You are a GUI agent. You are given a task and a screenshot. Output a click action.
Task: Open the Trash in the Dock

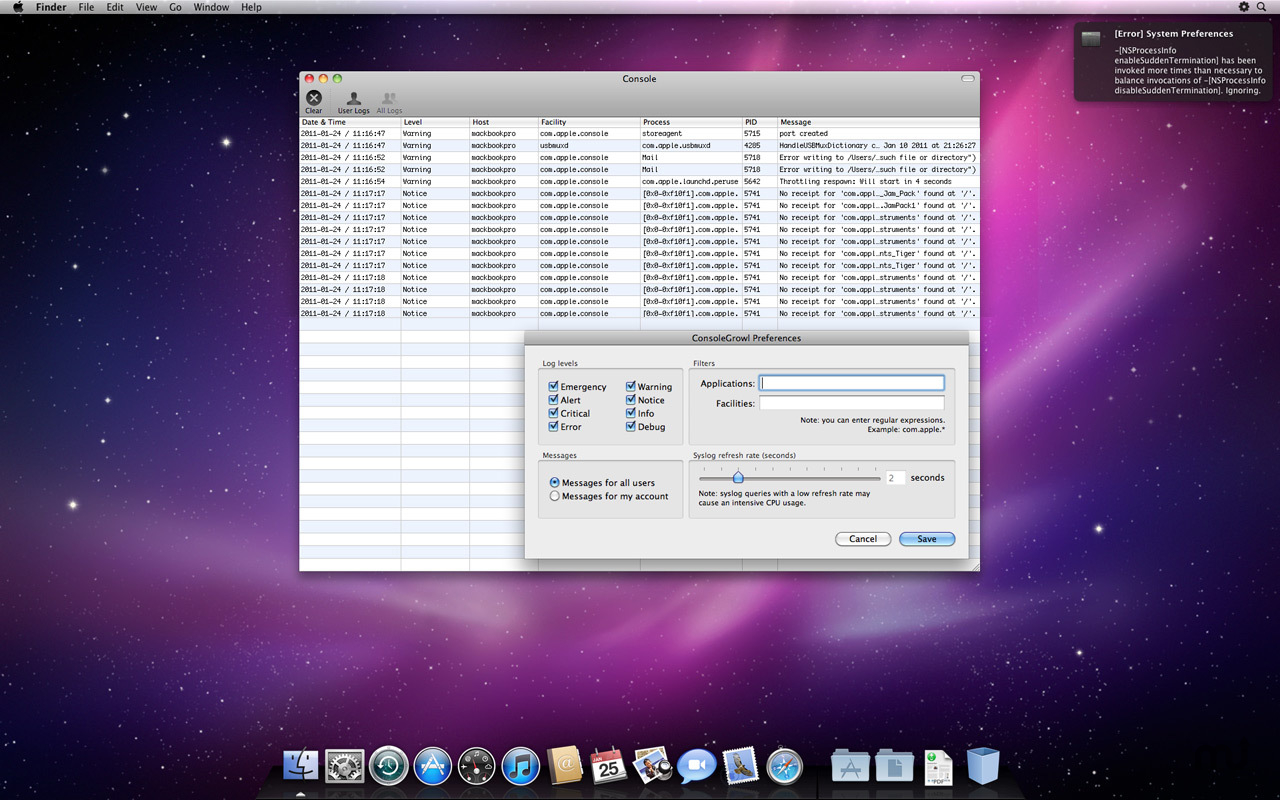[983, 767]
